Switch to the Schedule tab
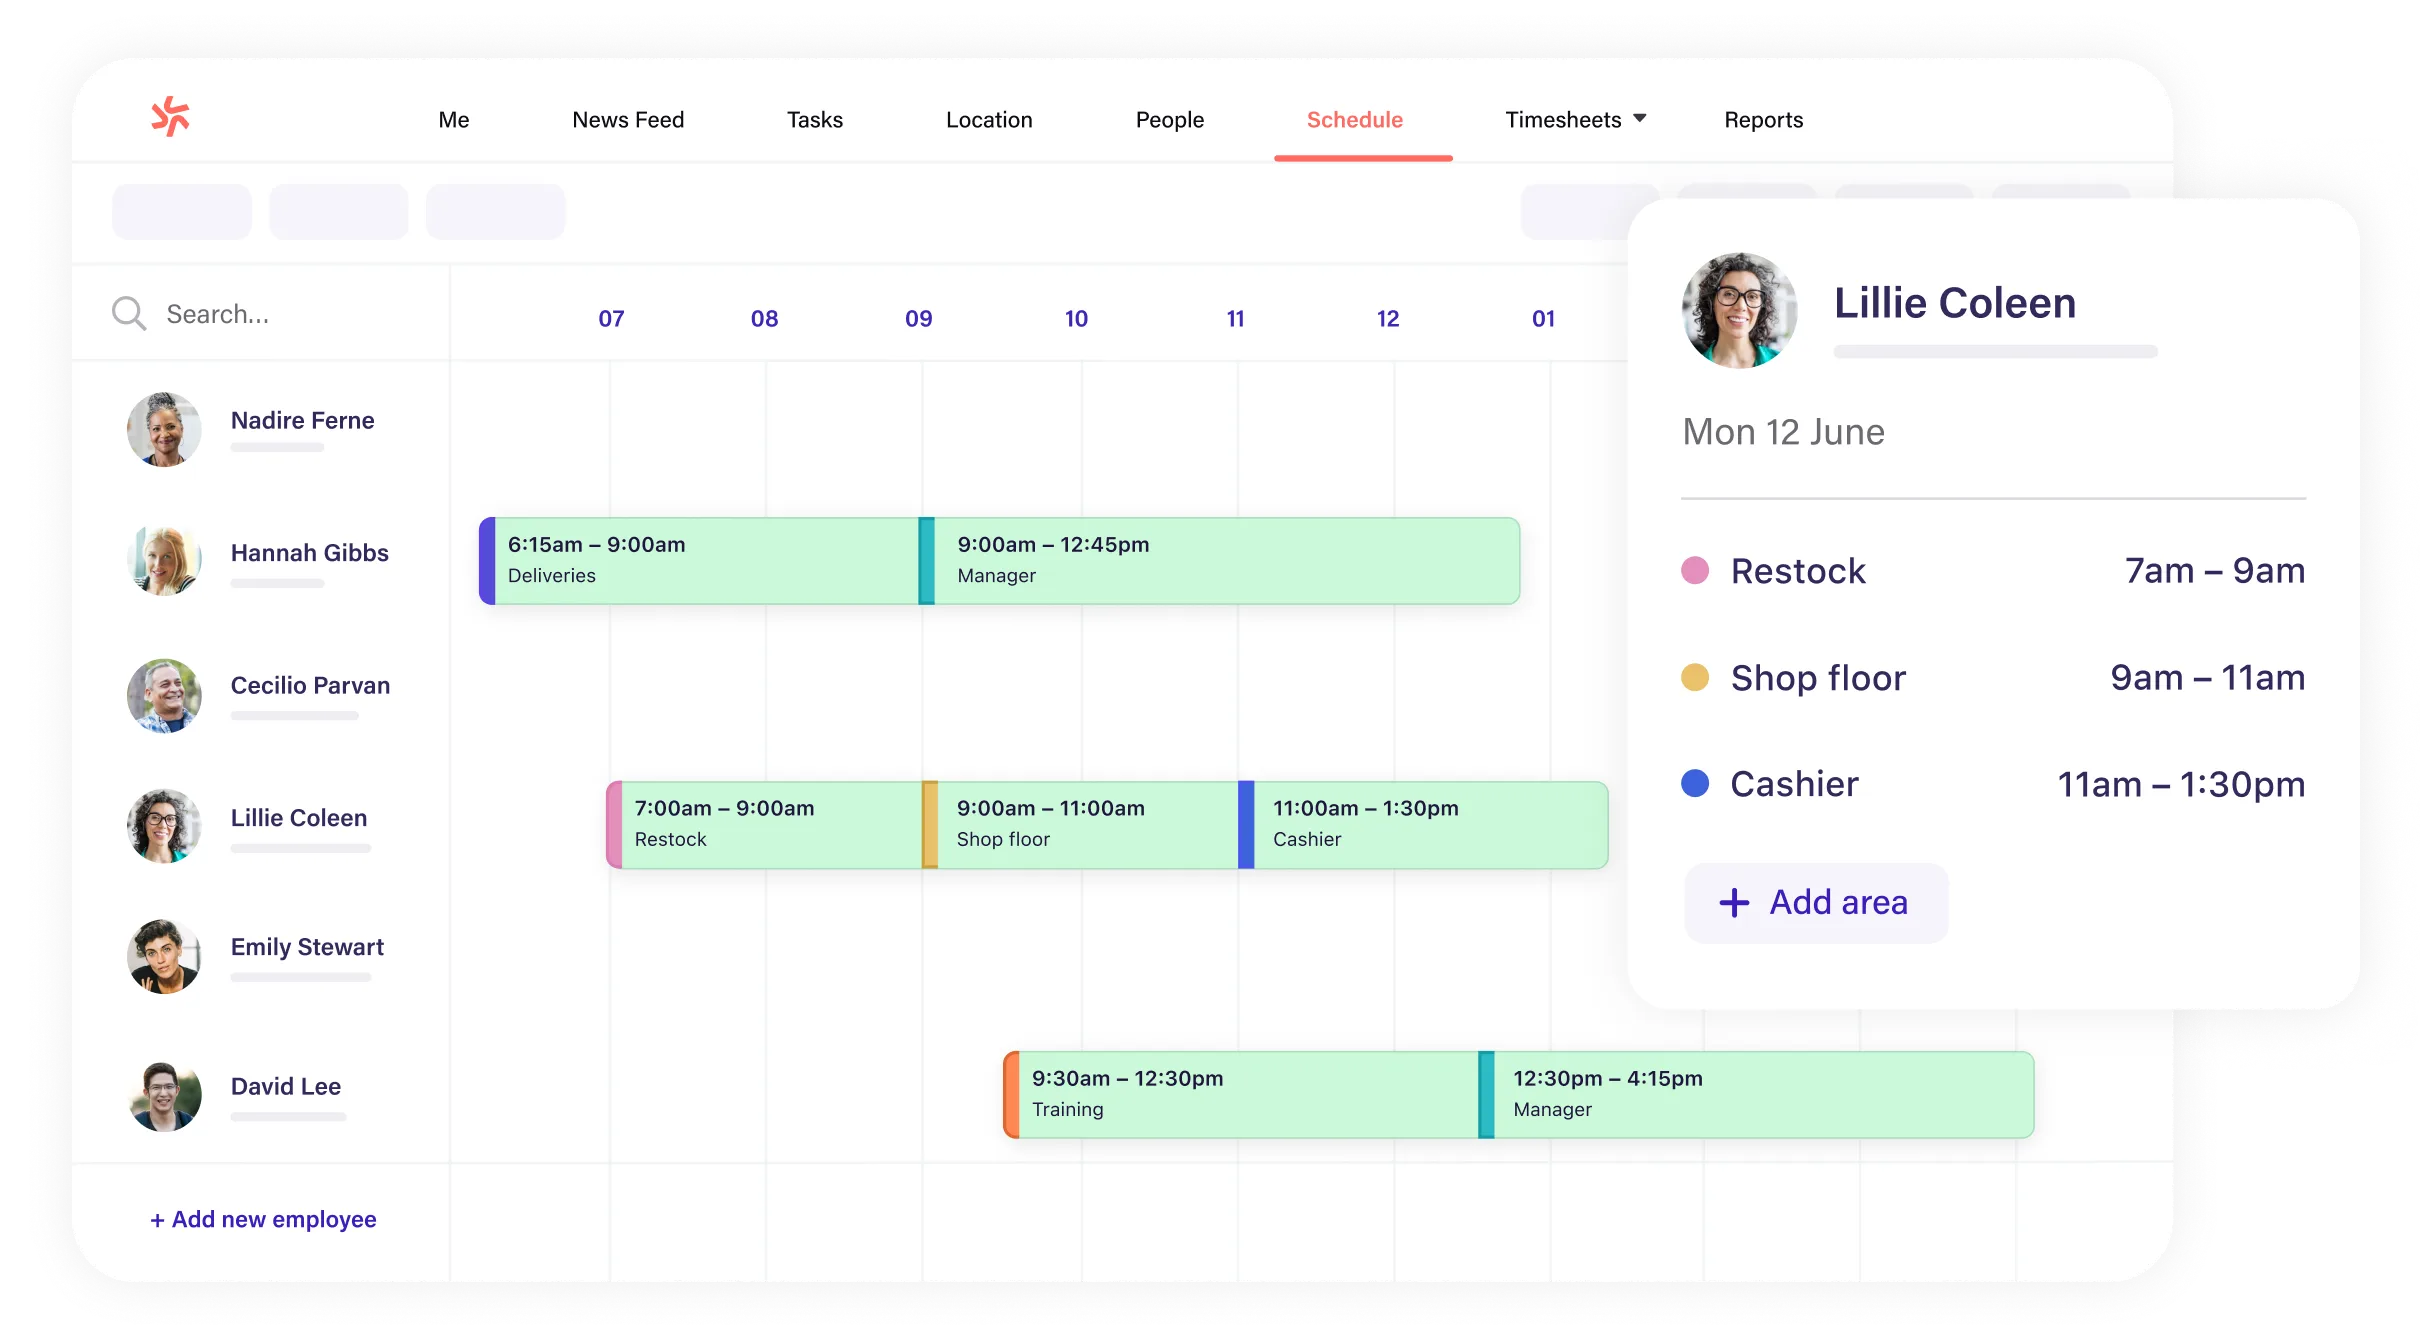Screen dimensions: 2432x1340 pos(1354,119)
